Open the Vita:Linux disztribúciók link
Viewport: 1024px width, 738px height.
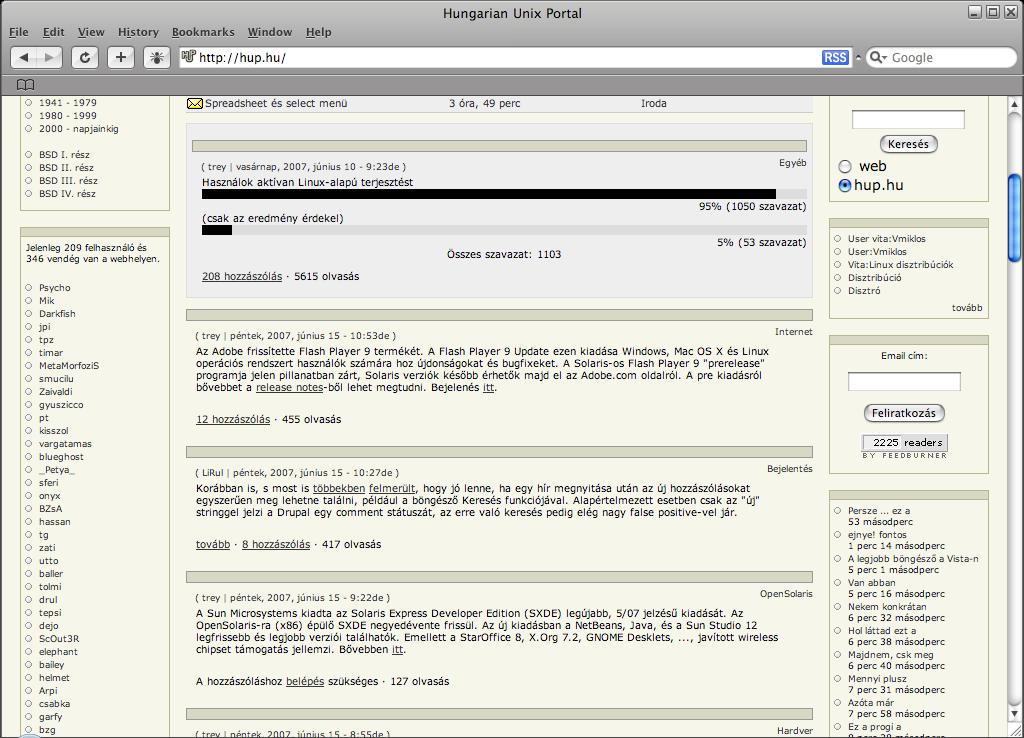tap(901, 265)
